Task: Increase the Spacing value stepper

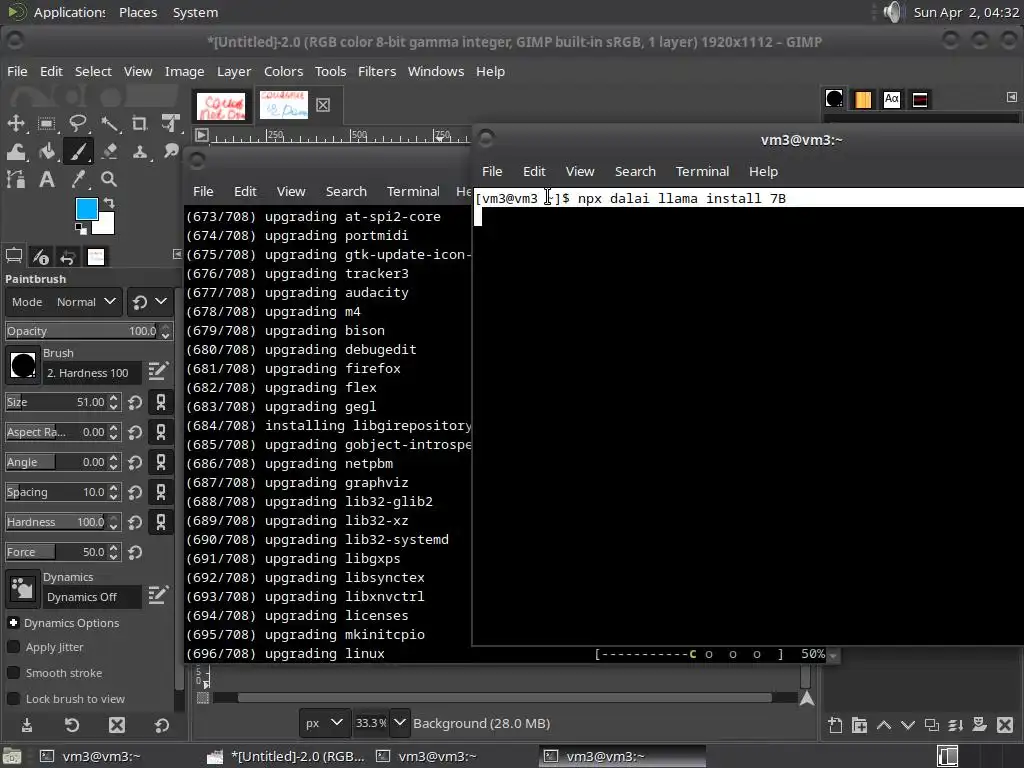Action: [x=114, y=487]
